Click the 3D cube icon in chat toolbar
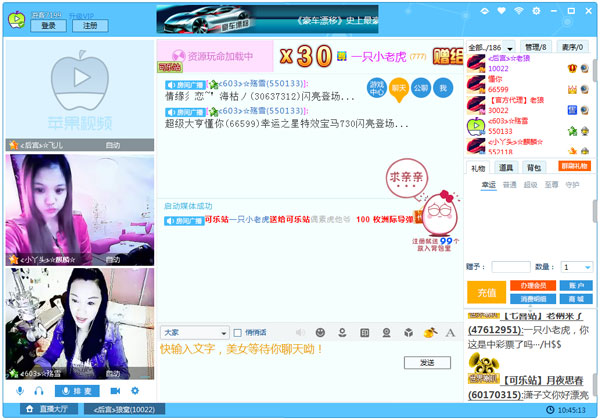 [x=408, y=332]
